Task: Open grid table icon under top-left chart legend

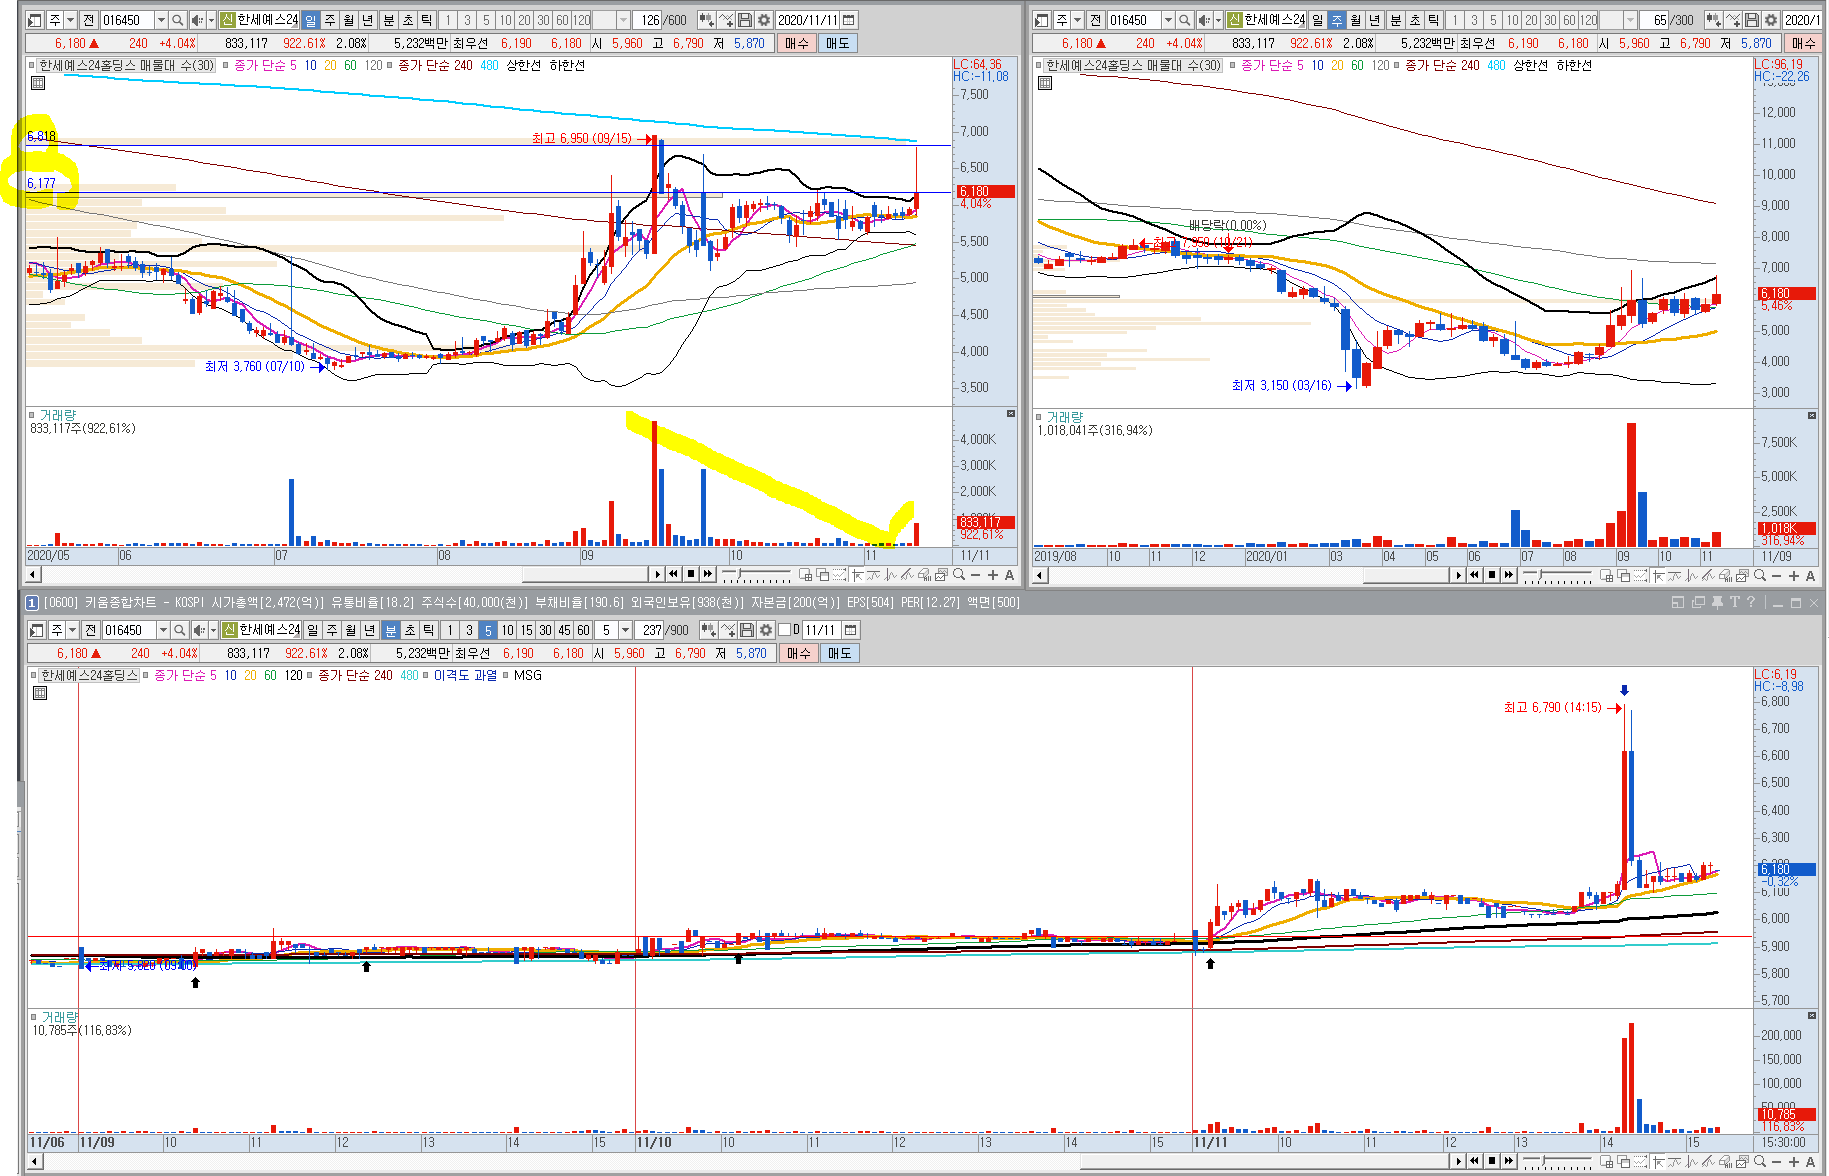Action: [38, 83]
